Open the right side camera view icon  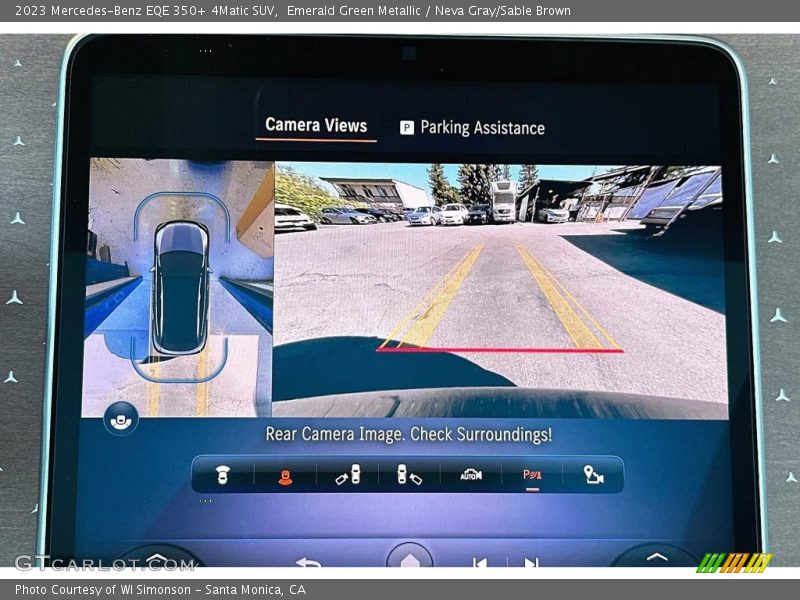click(x=408, y=477)
